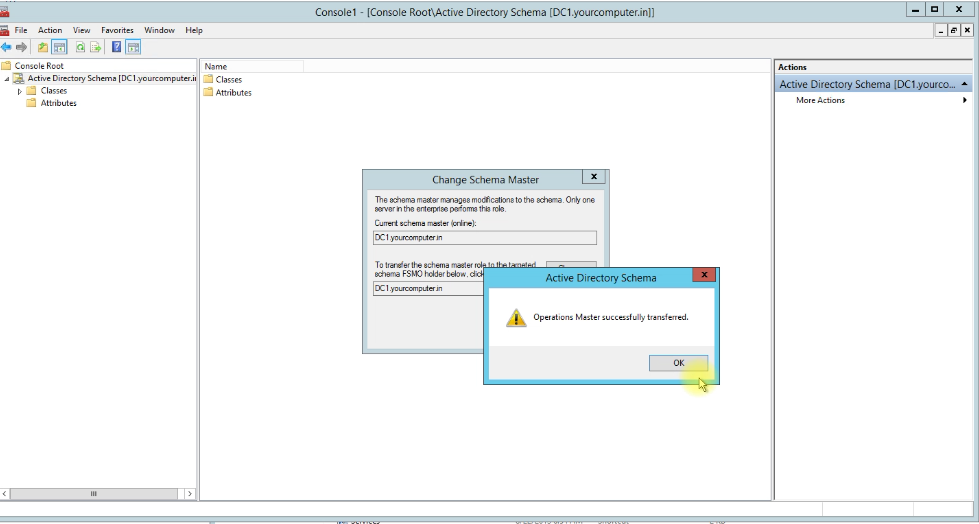This screenshot has width=979, height=524.
Task: Close the Active Directory Schema message box
Action: (x=704, y=275)
